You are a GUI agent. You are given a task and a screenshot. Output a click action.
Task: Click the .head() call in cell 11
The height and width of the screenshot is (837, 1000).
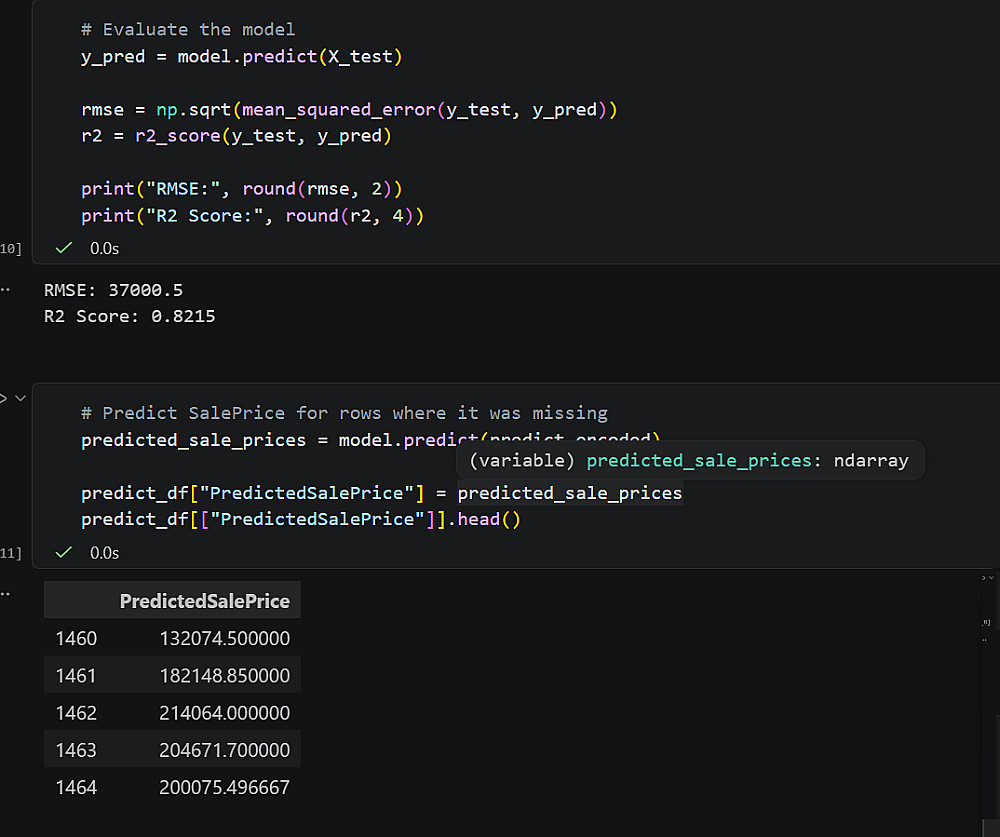pyautogui.click(x=488, y=519)
